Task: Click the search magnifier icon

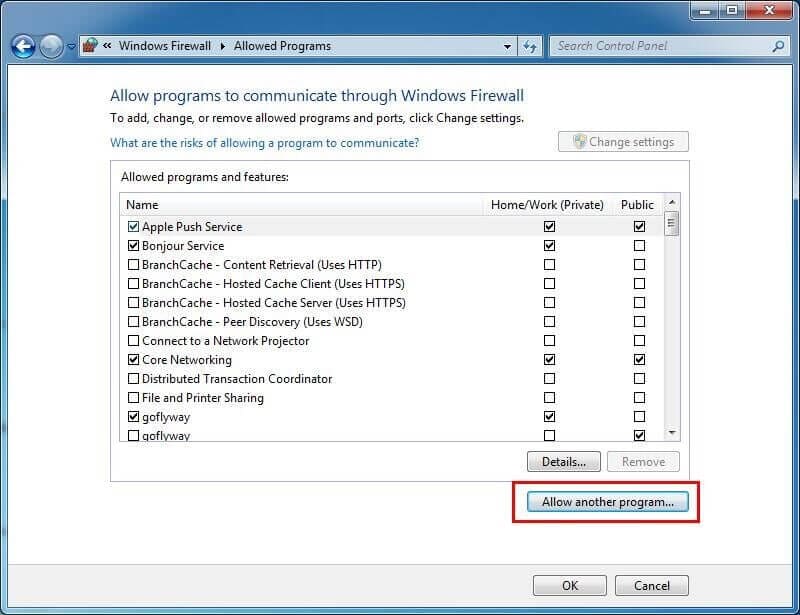Action: (x=778, y=46)
